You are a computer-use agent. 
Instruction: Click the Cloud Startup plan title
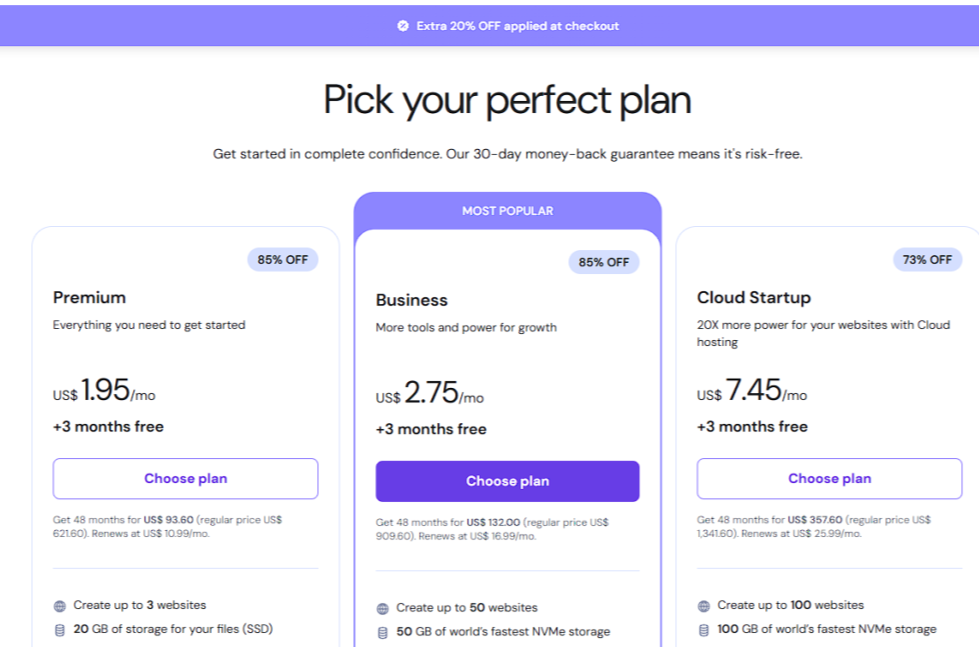pos(754,297)
